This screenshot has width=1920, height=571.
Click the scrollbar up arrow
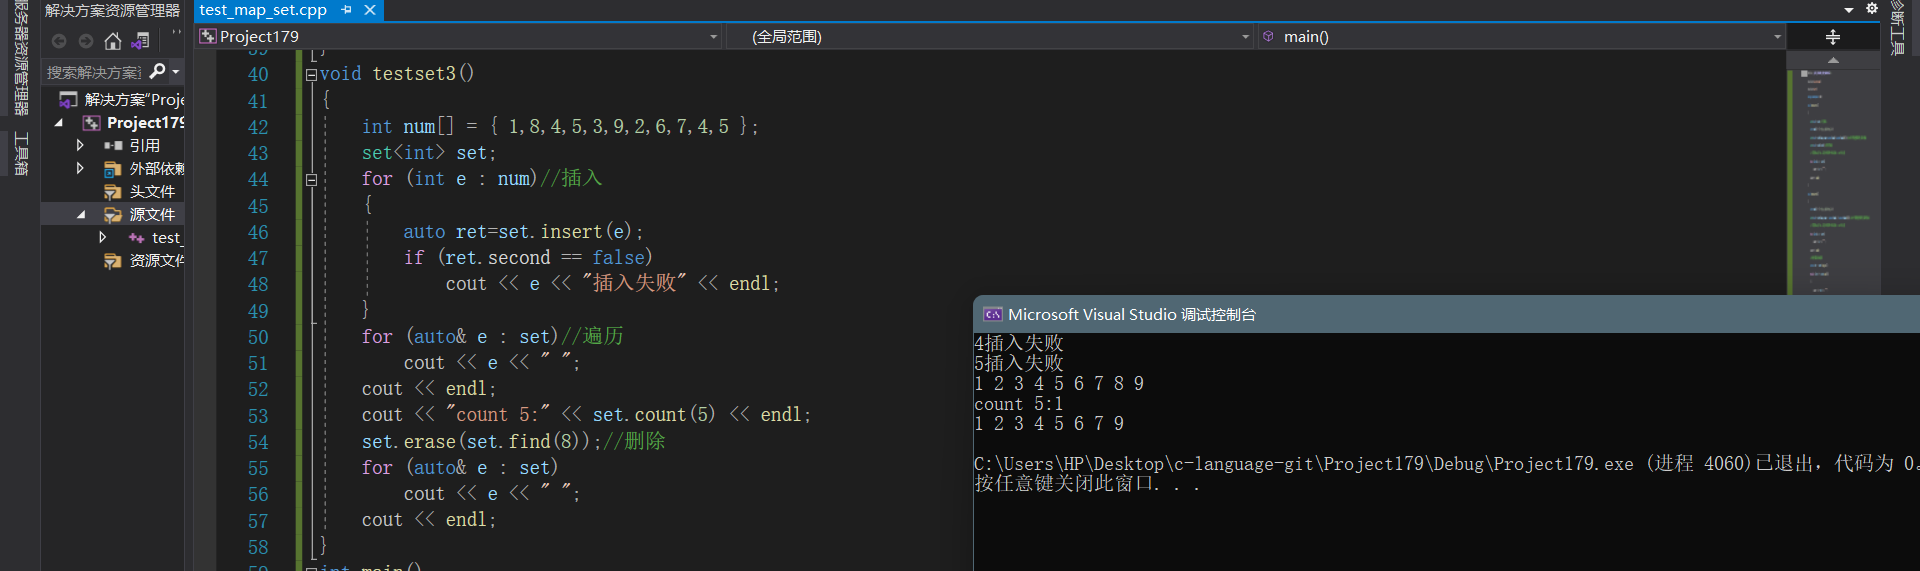click(x=1833, y=60)
